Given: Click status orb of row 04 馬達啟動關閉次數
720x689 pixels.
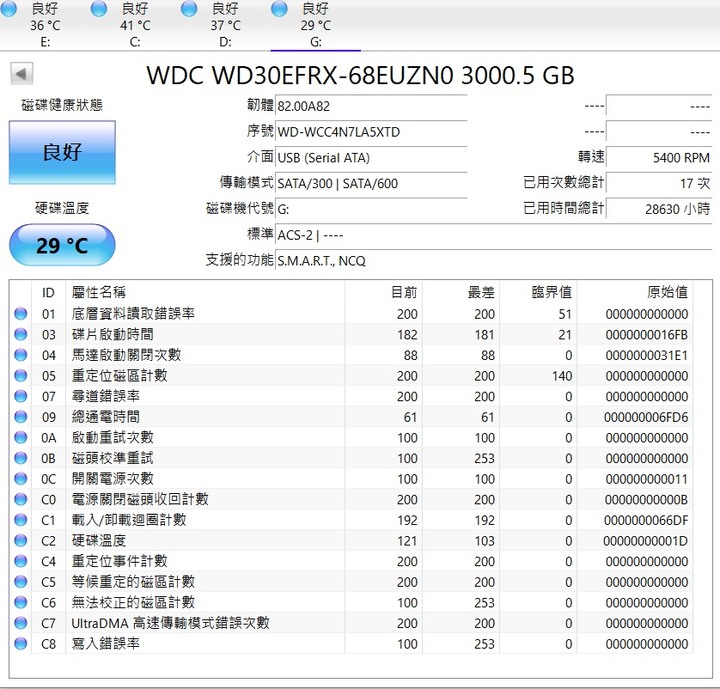Looking at the screenshot, I should click(x=21, y=355).
